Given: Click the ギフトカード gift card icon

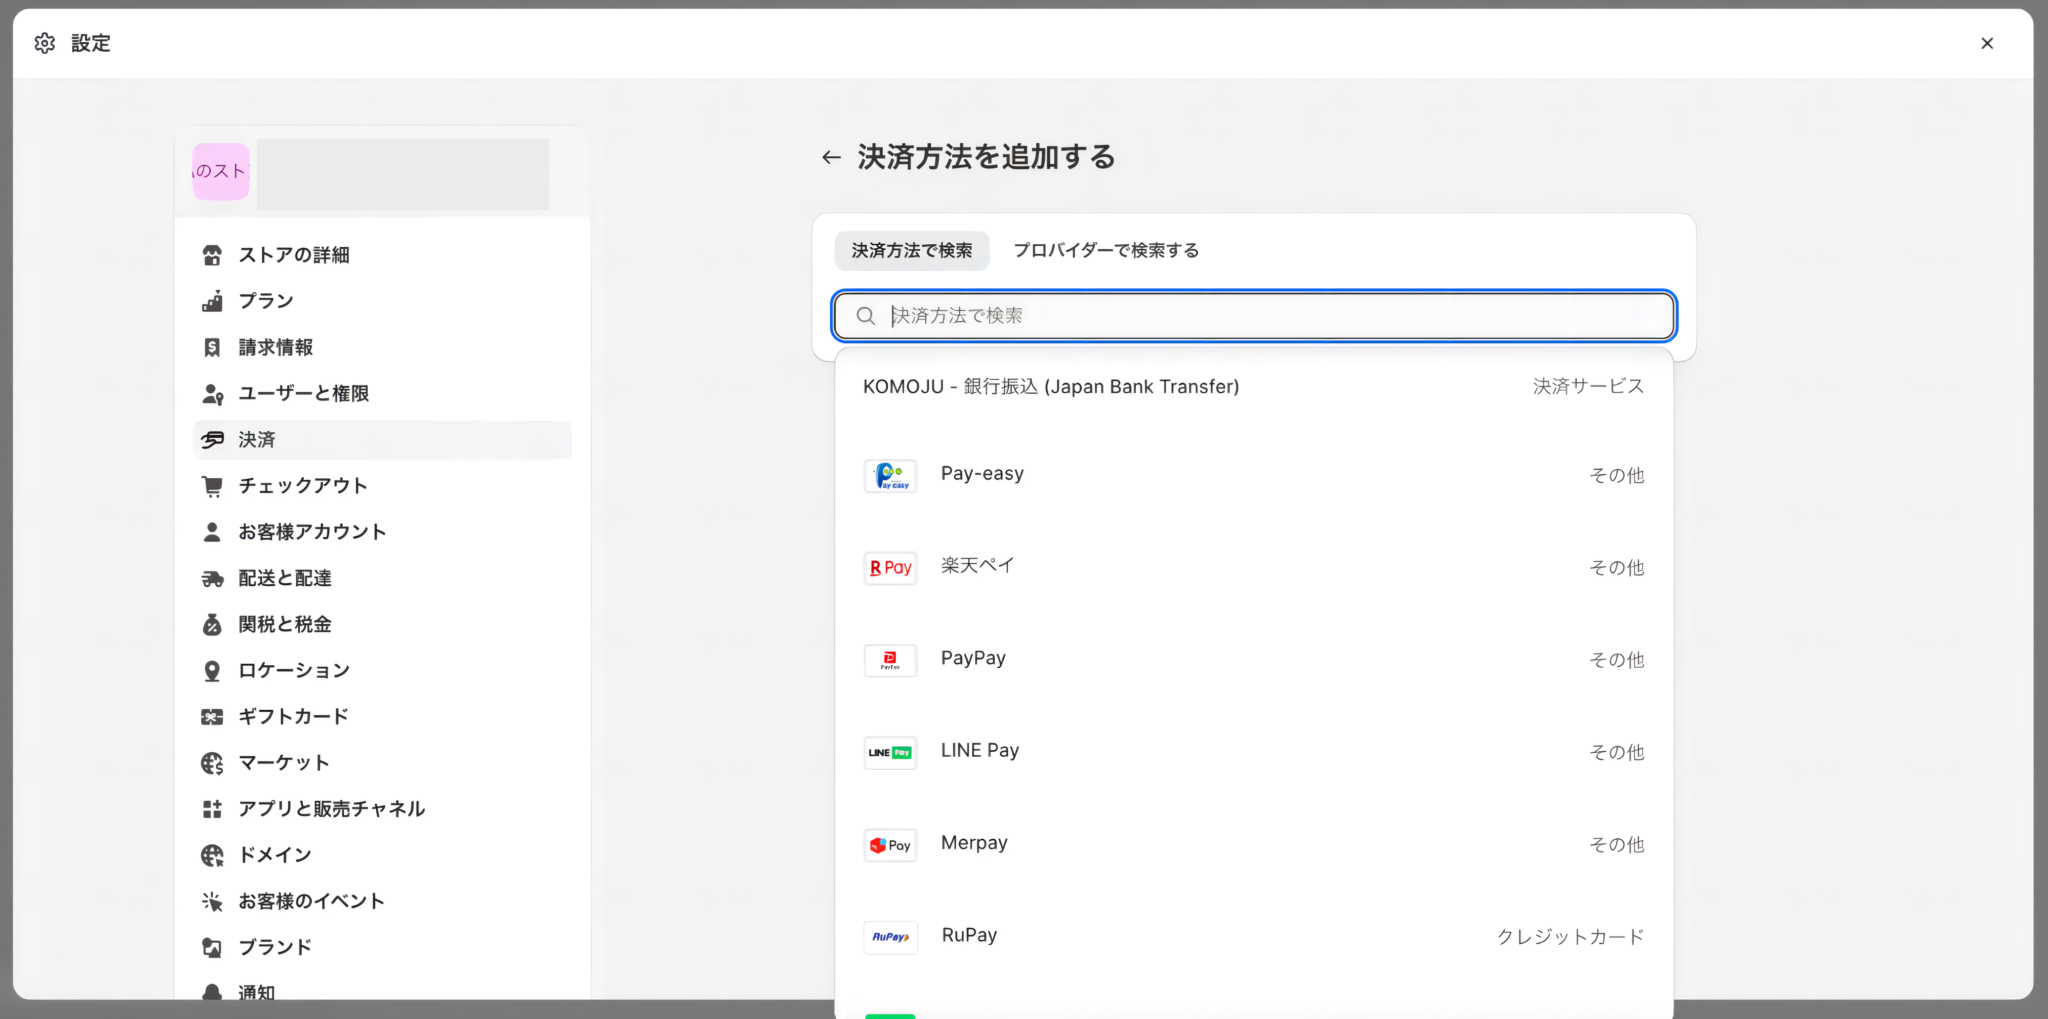Looking at the screenshot, I should click(x=212, y=716).
